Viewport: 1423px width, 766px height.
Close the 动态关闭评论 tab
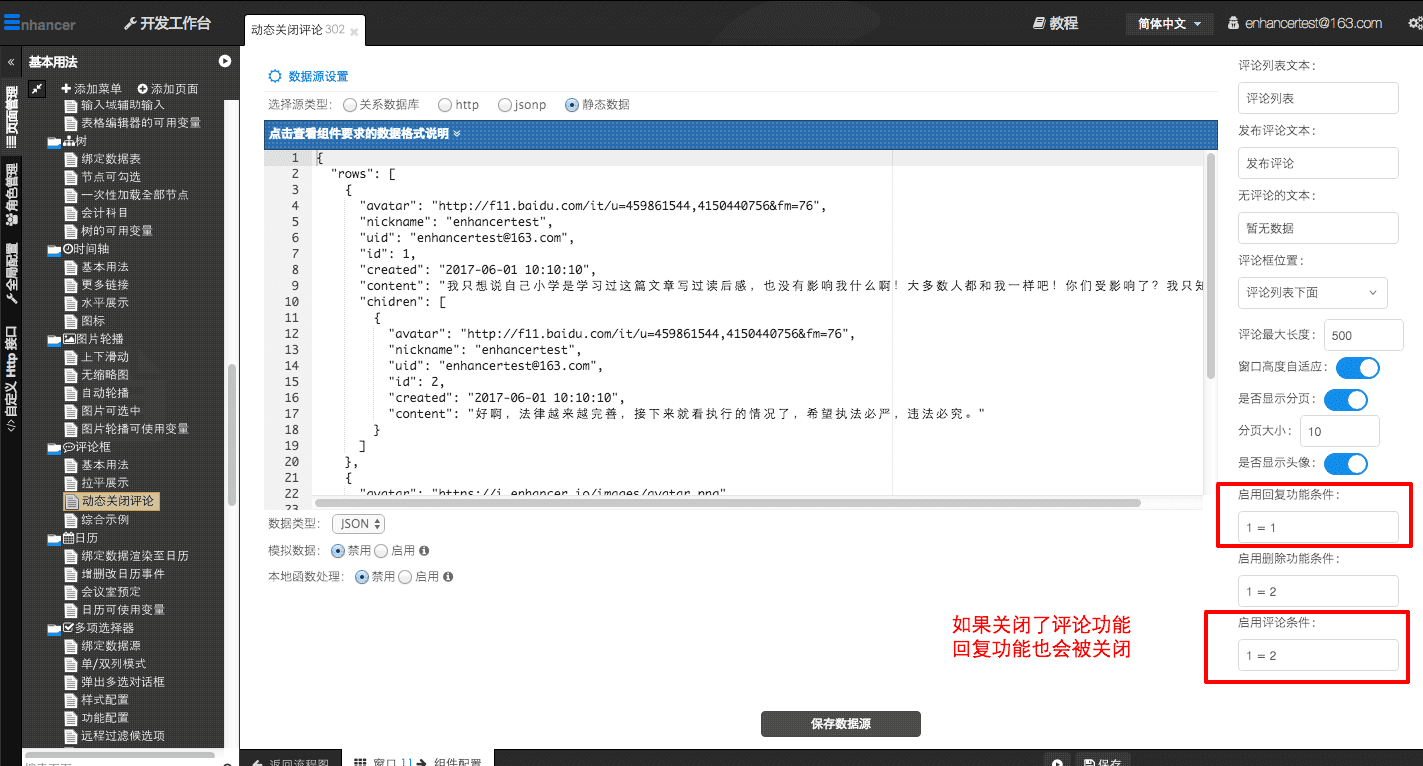point(354,32)
